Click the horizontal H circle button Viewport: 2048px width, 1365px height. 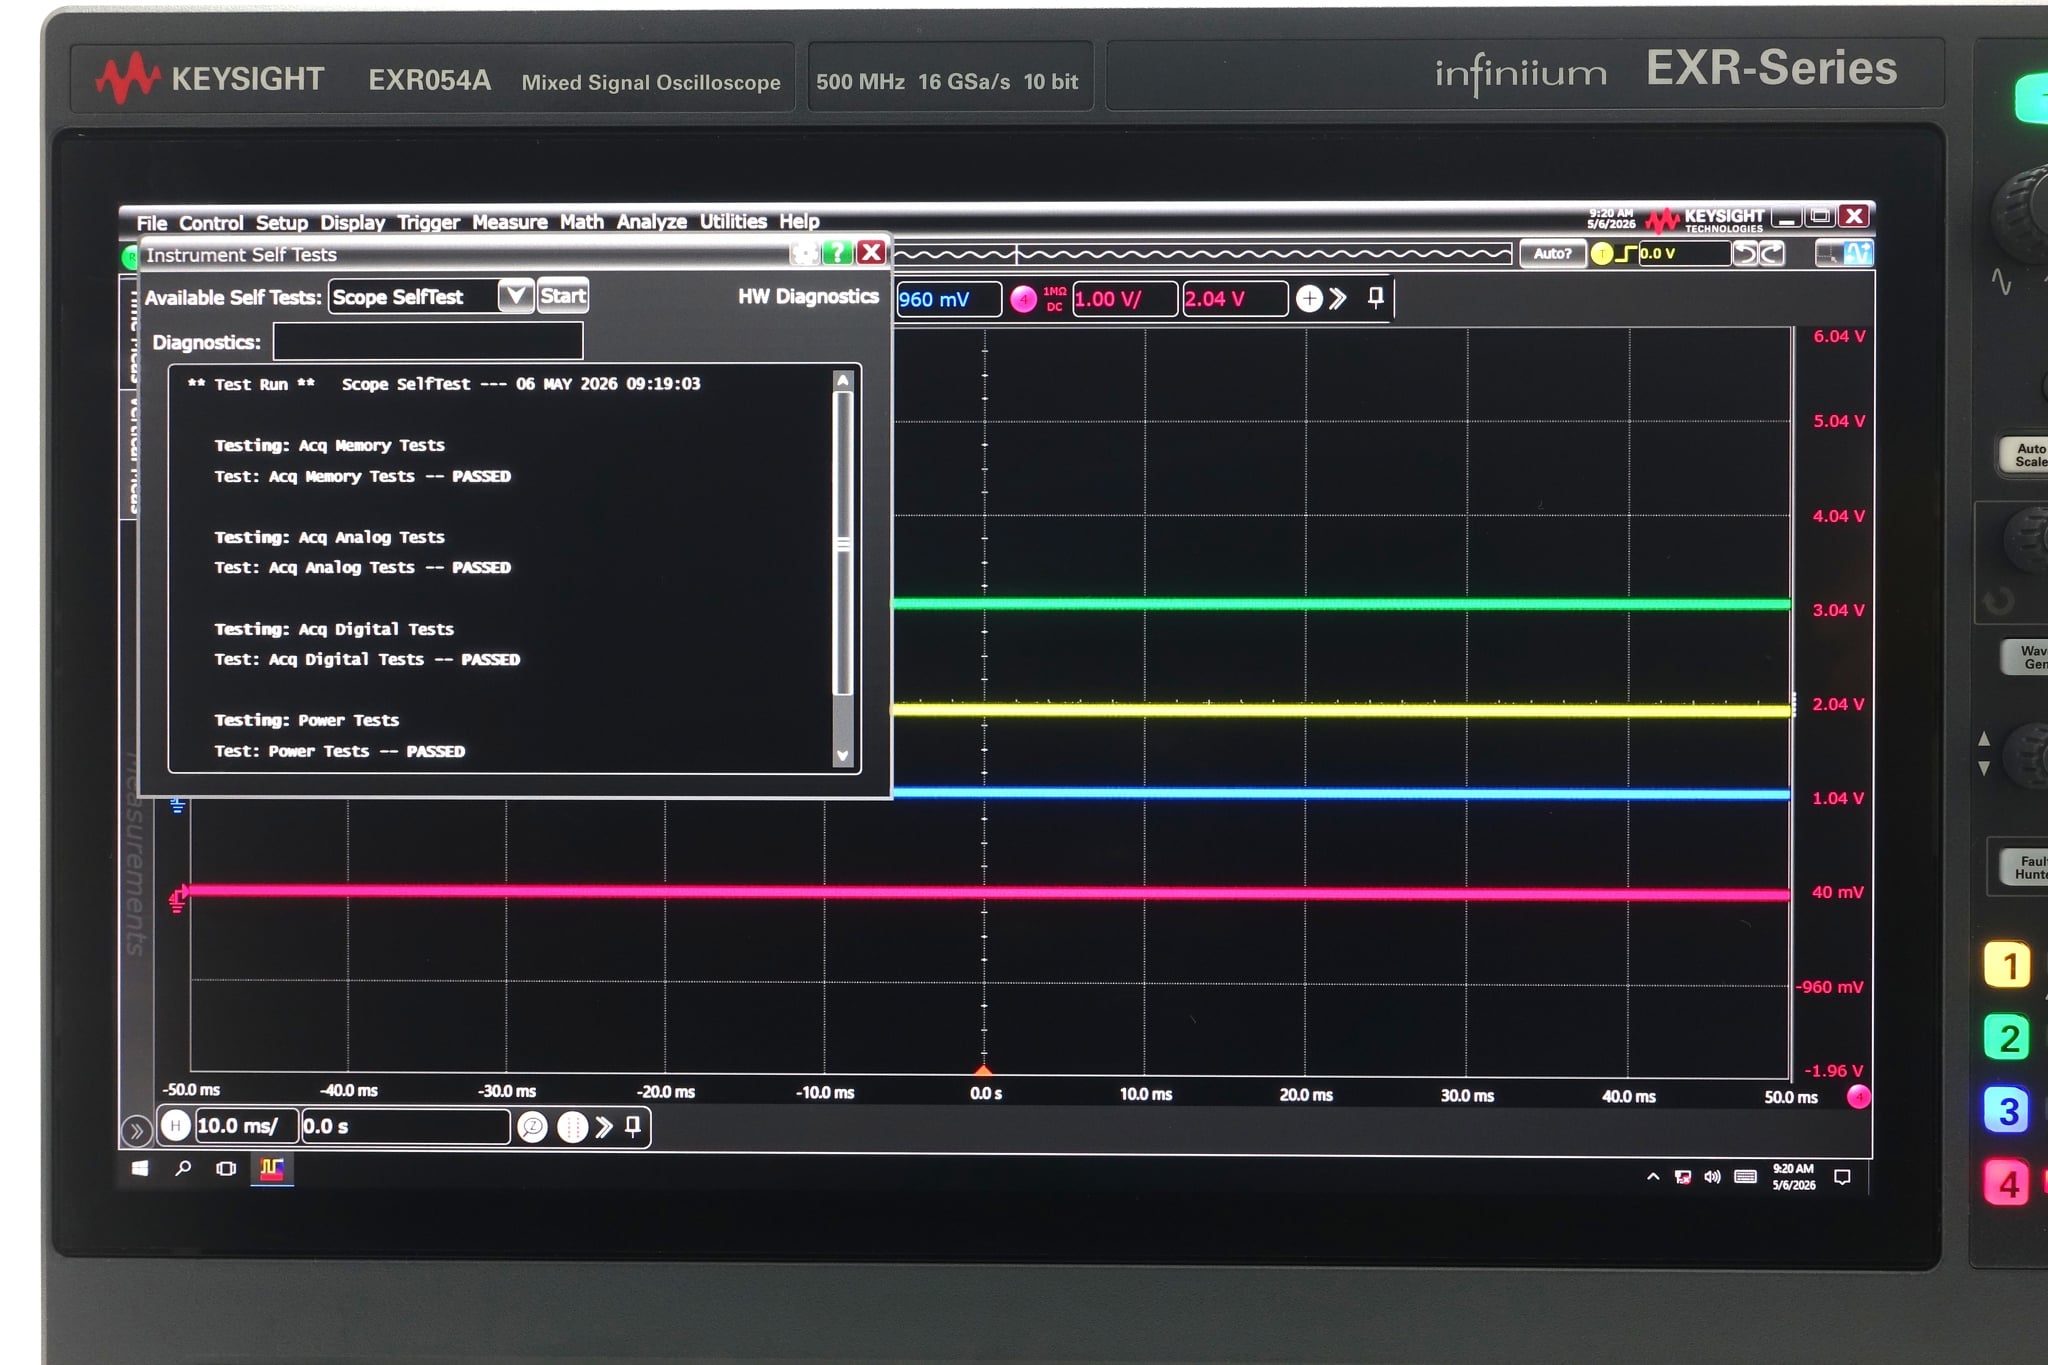(x=175, y=1126)
